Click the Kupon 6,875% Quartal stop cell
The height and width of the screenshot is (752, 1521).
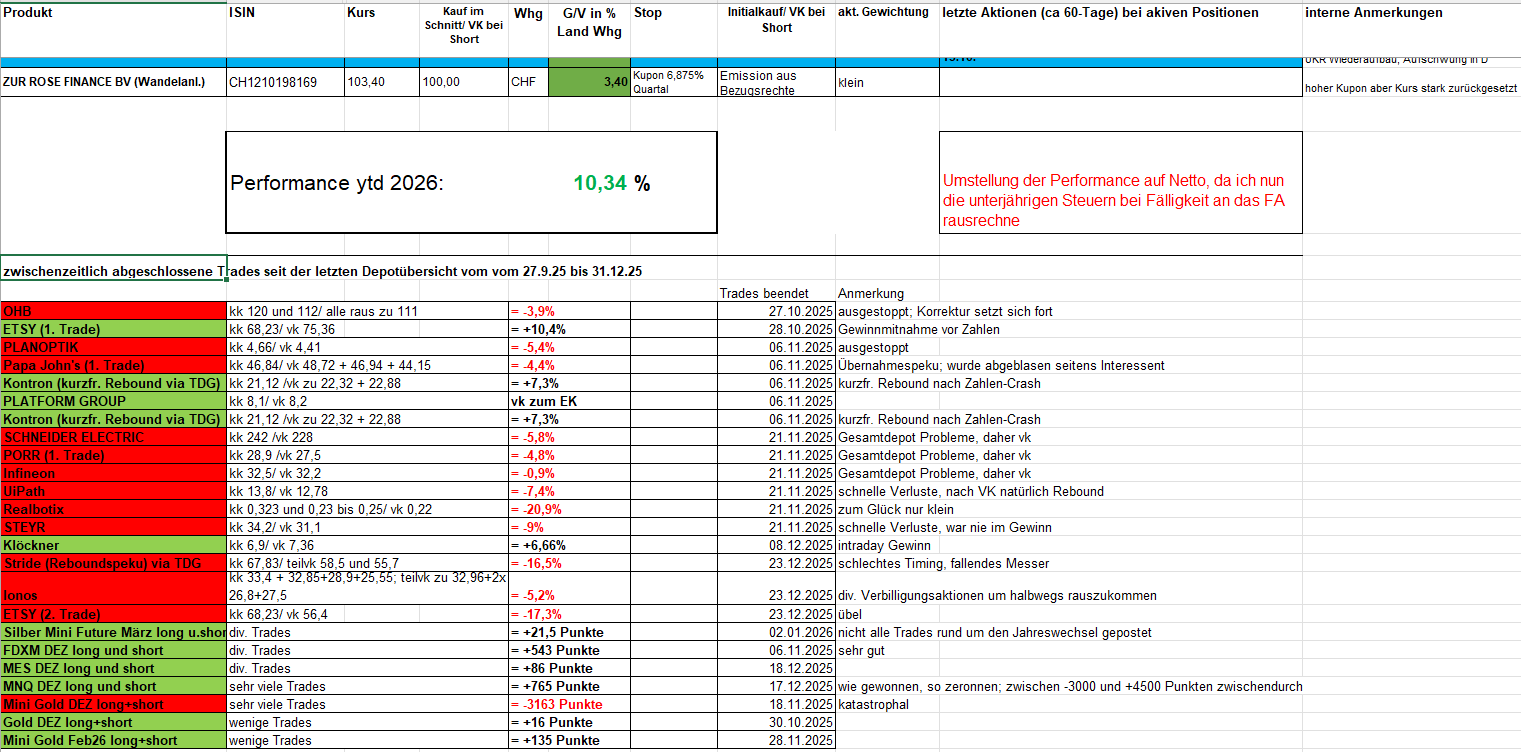[673, 82]
